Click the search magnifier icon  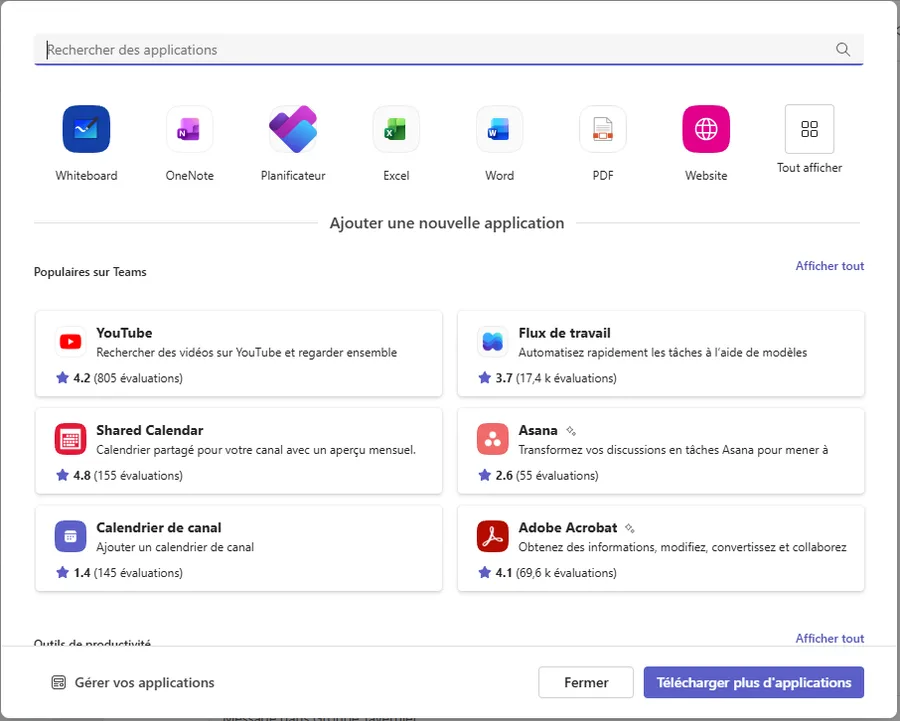pyautogui.click(x=843, y=49)
